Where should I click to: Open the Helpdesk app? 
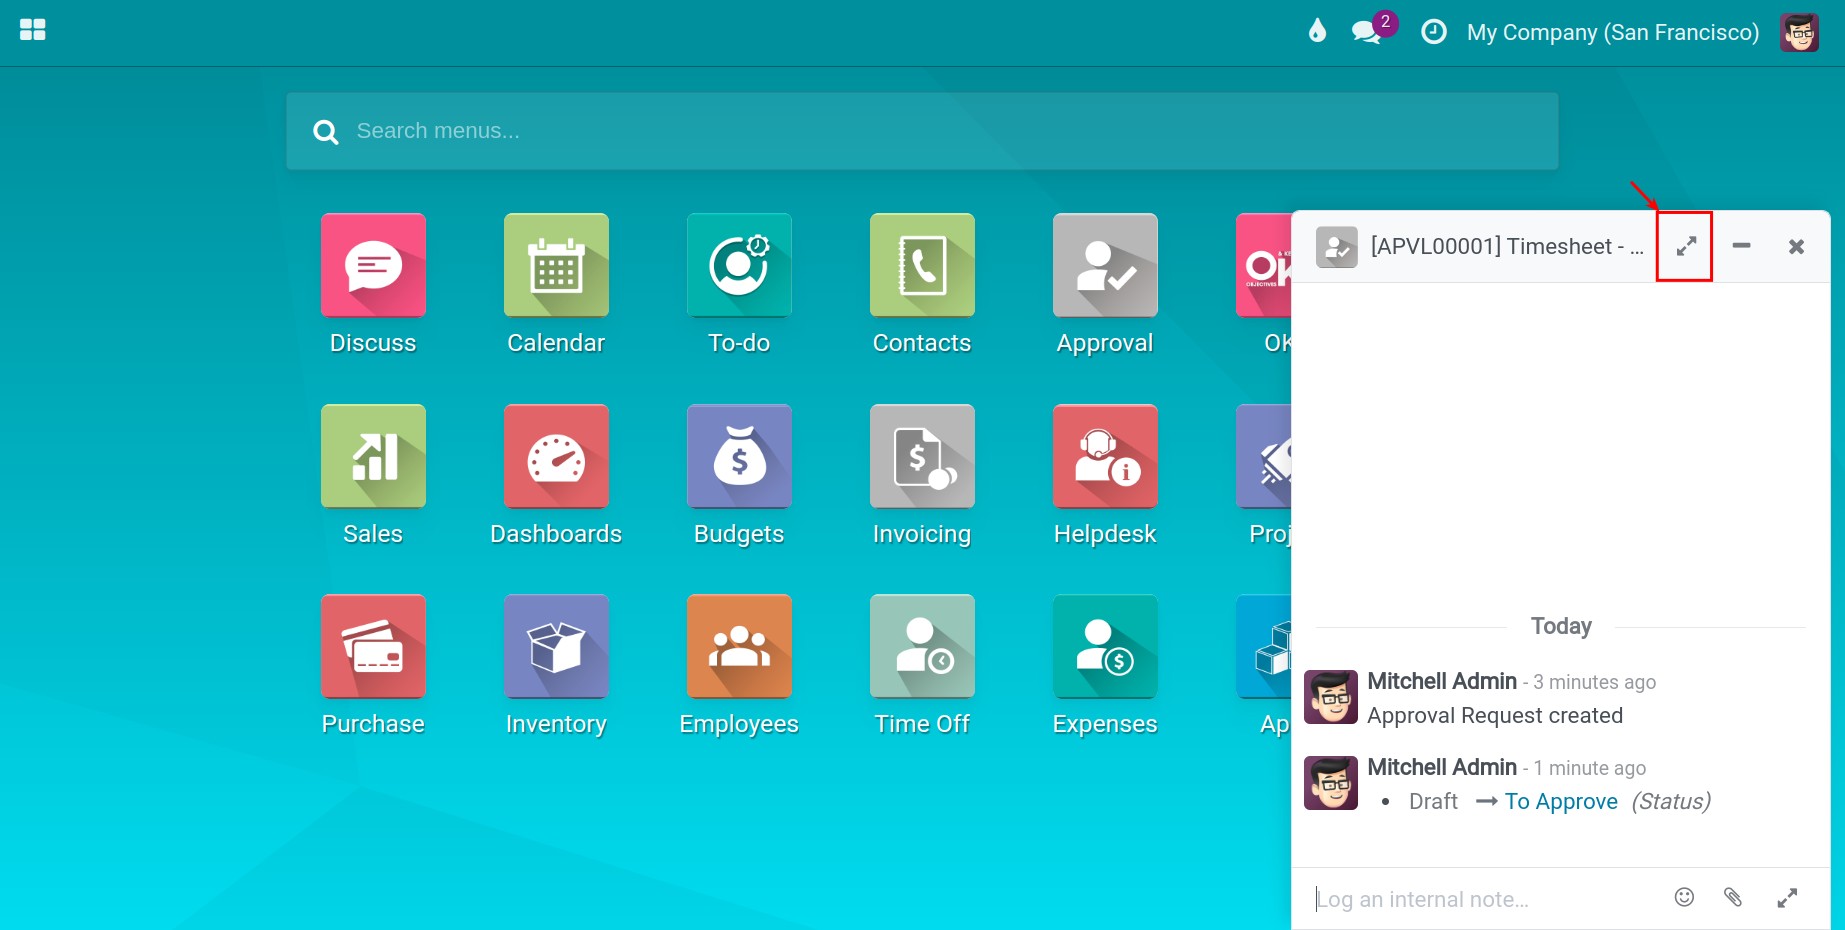coord(1105,456)
